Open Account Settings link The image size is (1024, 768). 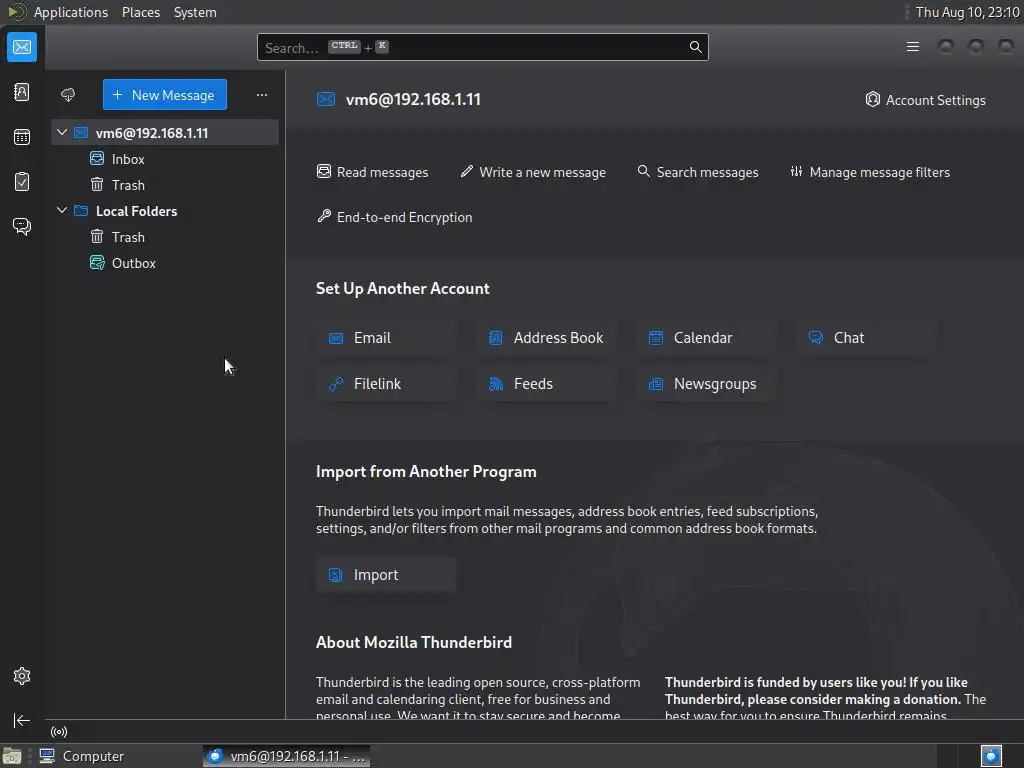tap(925, 100)
